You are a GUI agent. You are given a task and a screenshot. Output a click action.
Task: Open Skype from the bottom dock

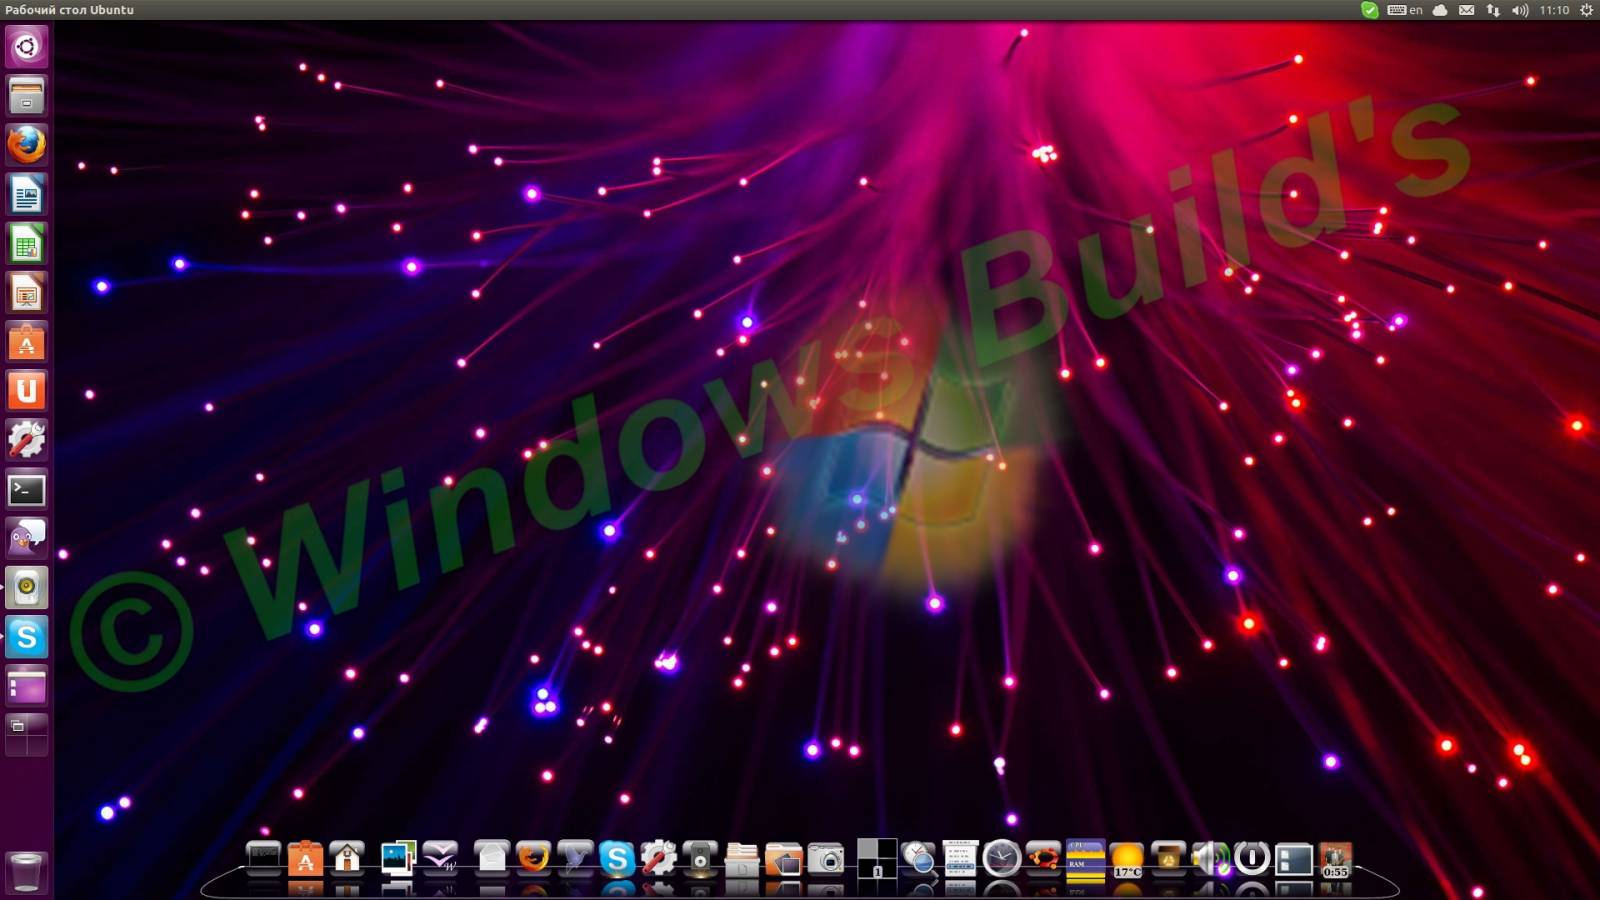coord(617,859)
